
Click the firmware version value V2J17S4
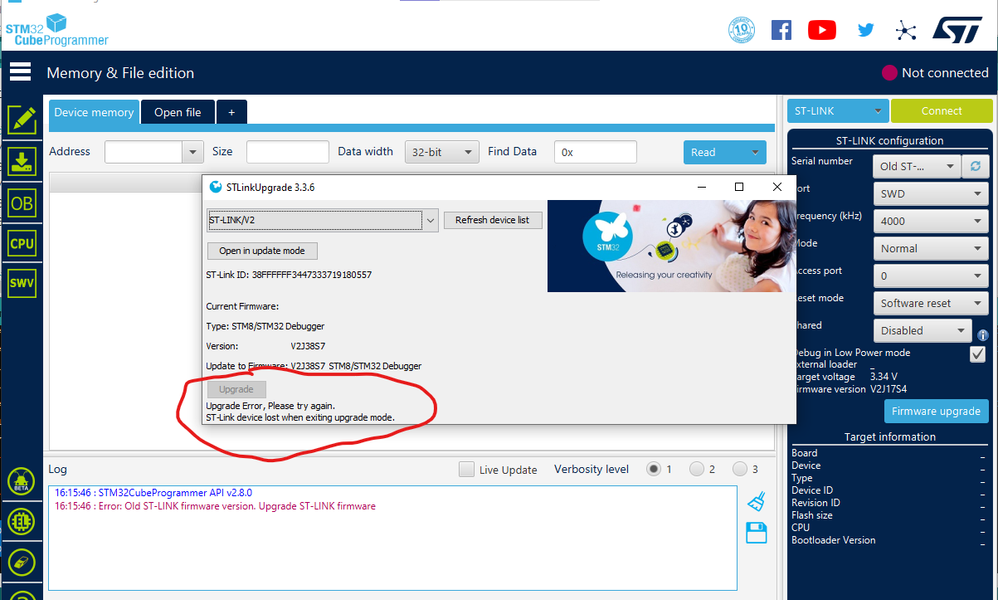pyautogui.click(x=889, y=389)
